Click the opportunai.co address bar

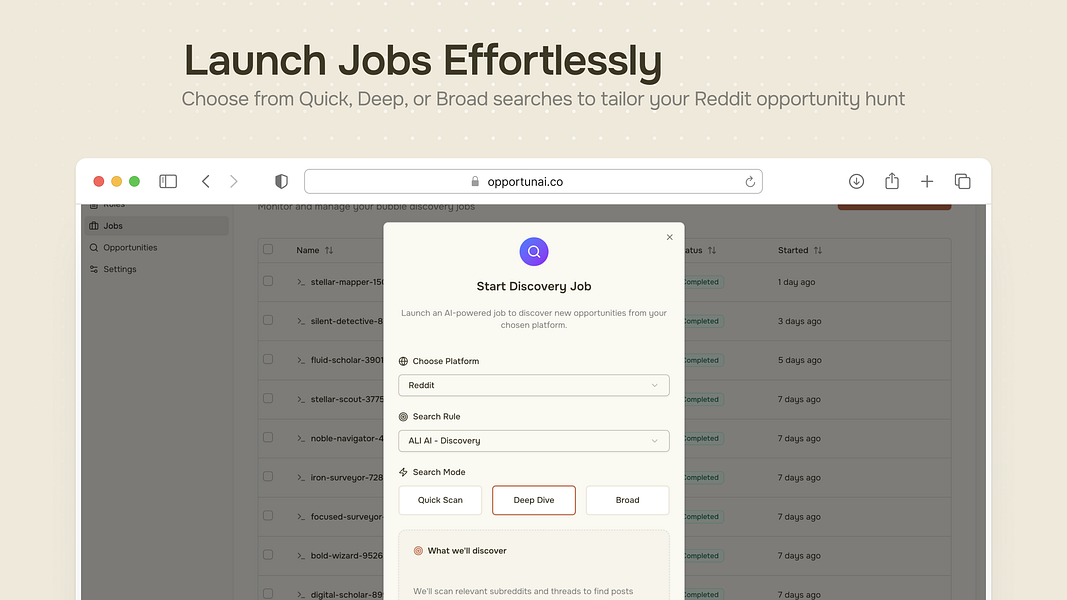(x=533, y=181)
